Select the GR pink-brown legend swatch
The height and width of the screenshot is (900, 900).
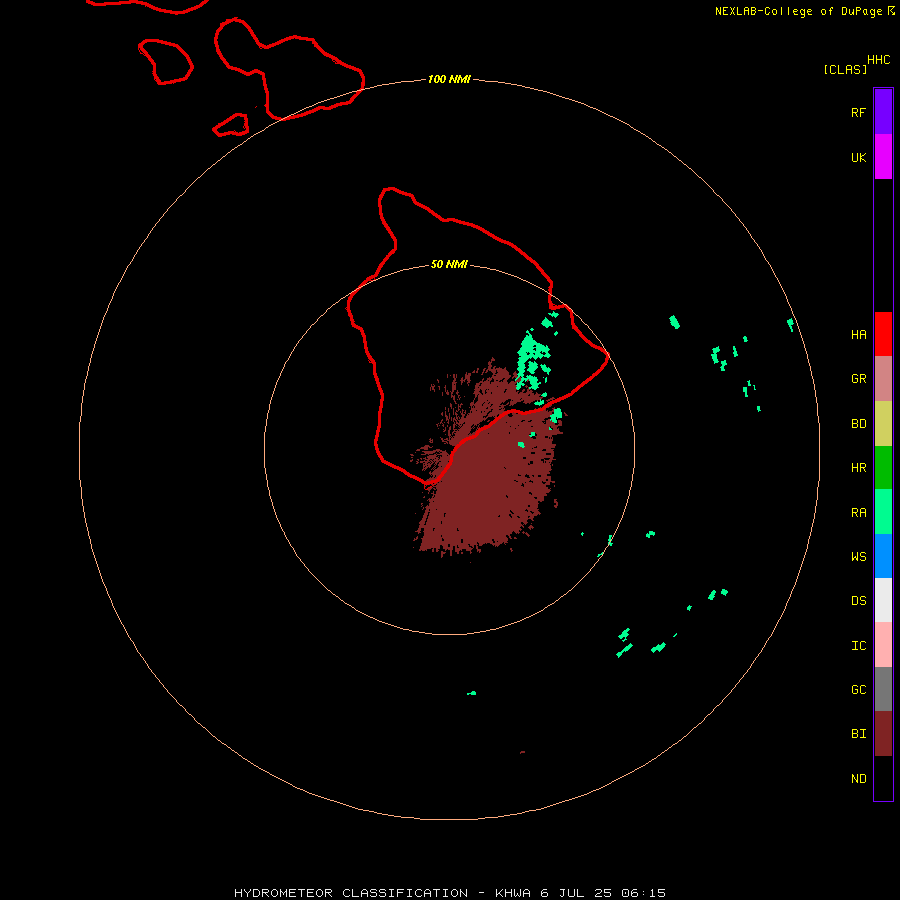coord(883,379)
